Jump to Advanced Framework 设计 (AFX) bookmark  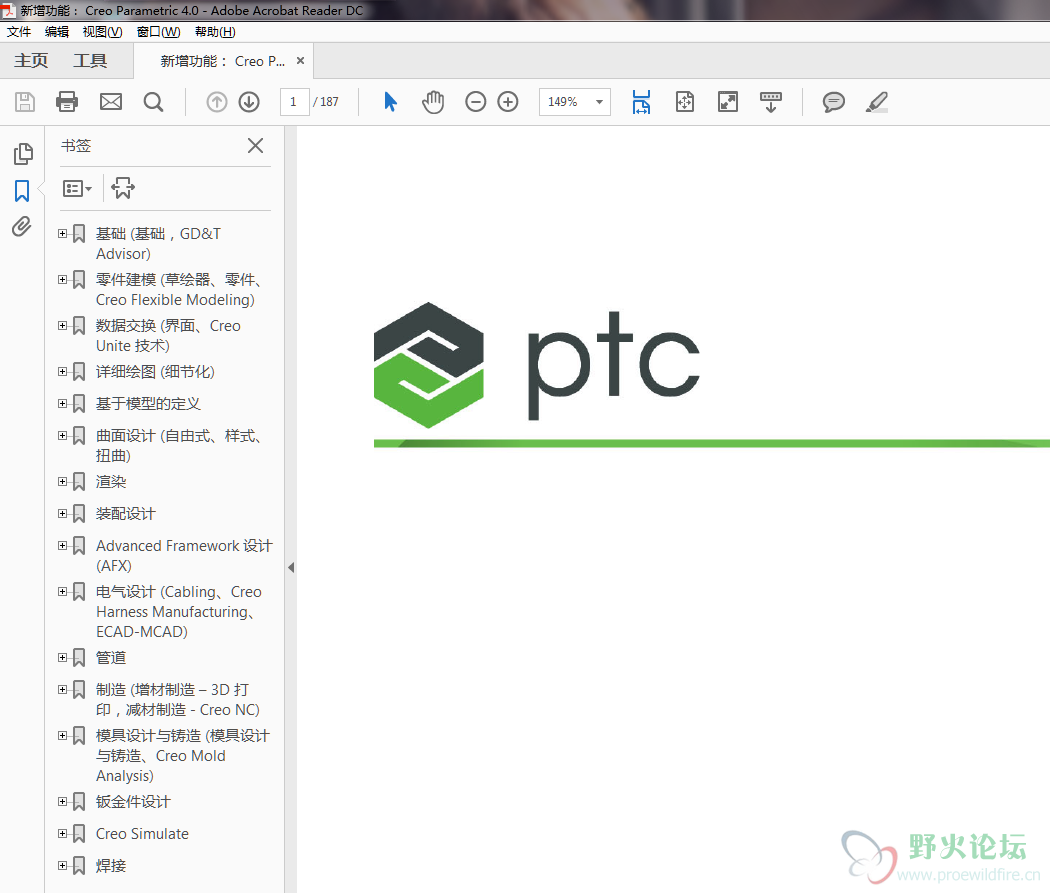coord(184,556)
